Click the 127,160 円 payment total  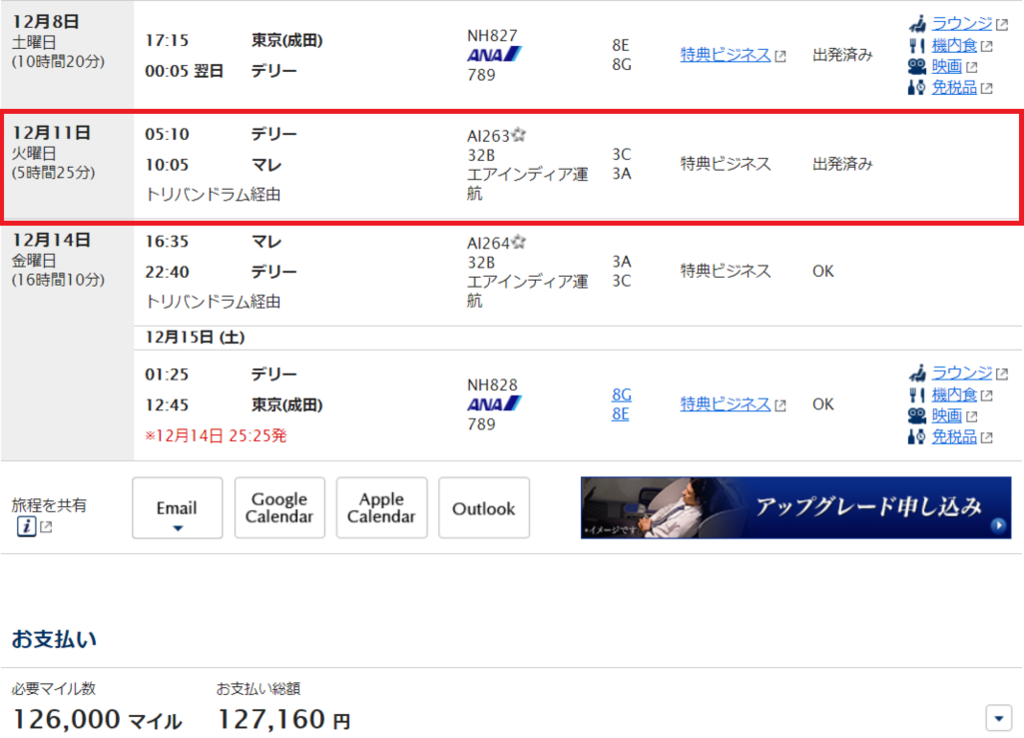click(x=283, y=720)
